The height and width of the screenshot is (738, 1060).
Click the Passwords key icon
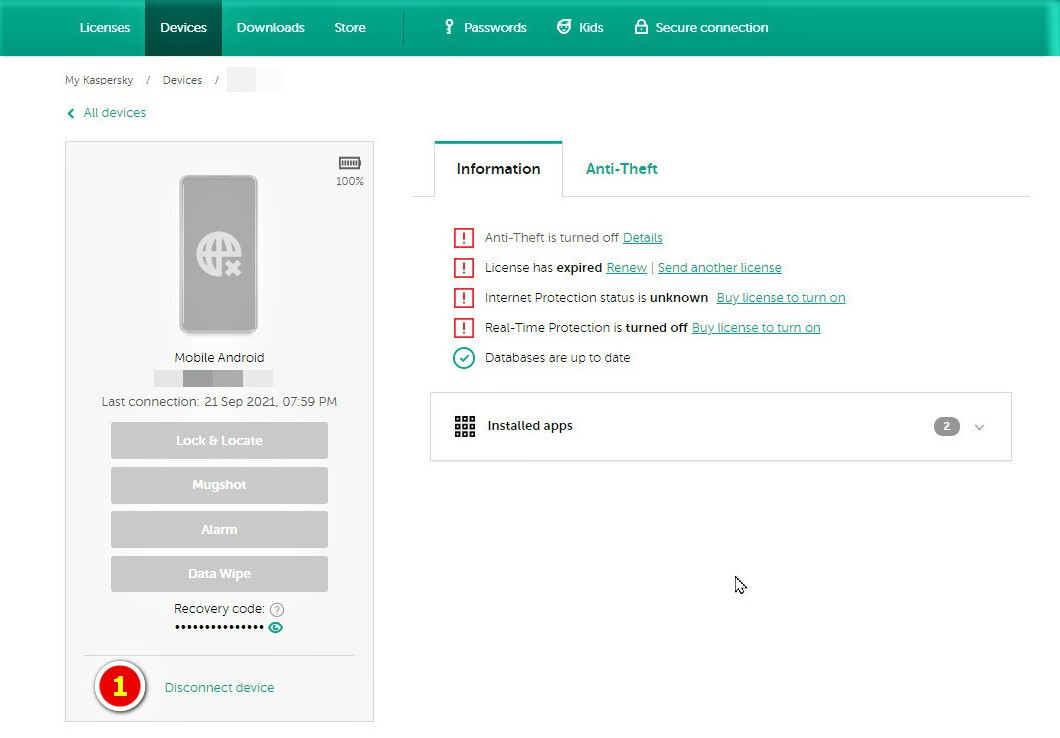(449, 27)
